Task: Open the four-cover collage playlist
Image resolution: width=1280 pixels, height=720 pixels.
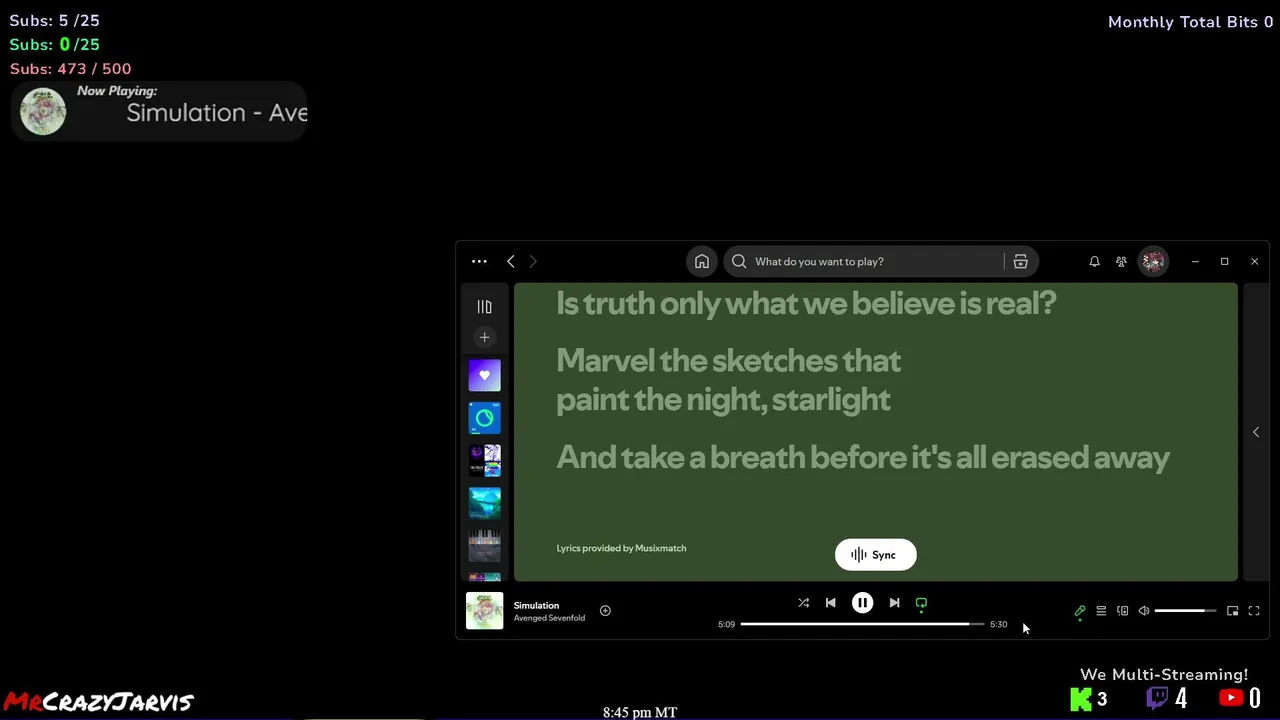Action: (484, 461)
